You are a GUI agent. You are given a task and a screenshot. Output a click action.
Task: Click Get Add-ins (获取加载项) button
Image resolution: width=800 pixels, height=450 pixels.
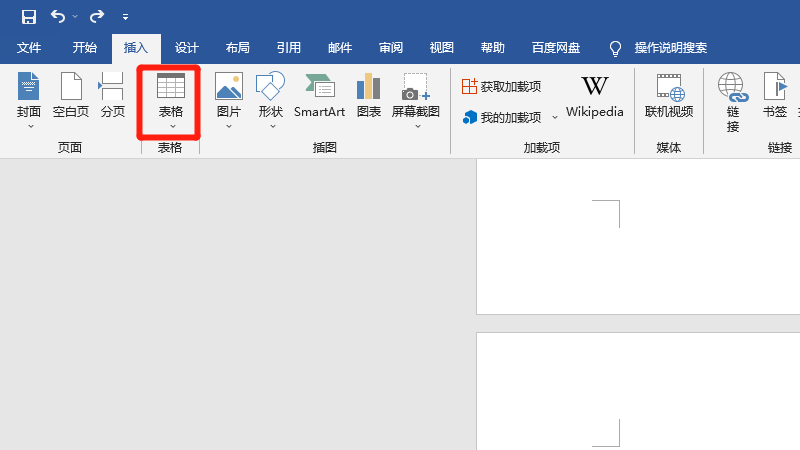pos(501,86)
